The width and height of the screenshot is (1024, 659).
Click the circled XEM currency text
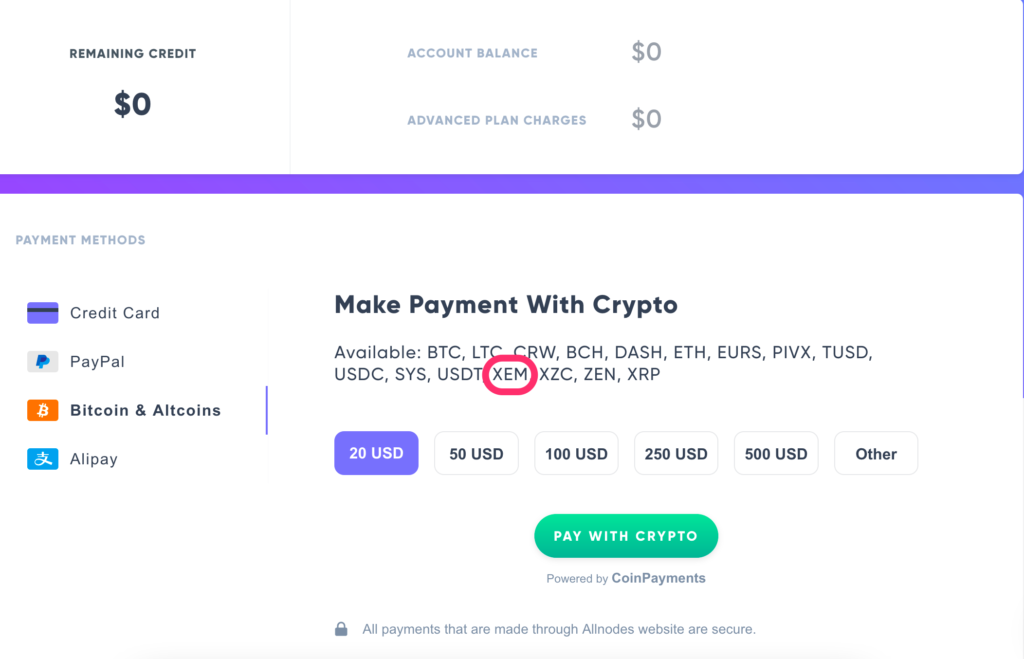coord(510,374)
